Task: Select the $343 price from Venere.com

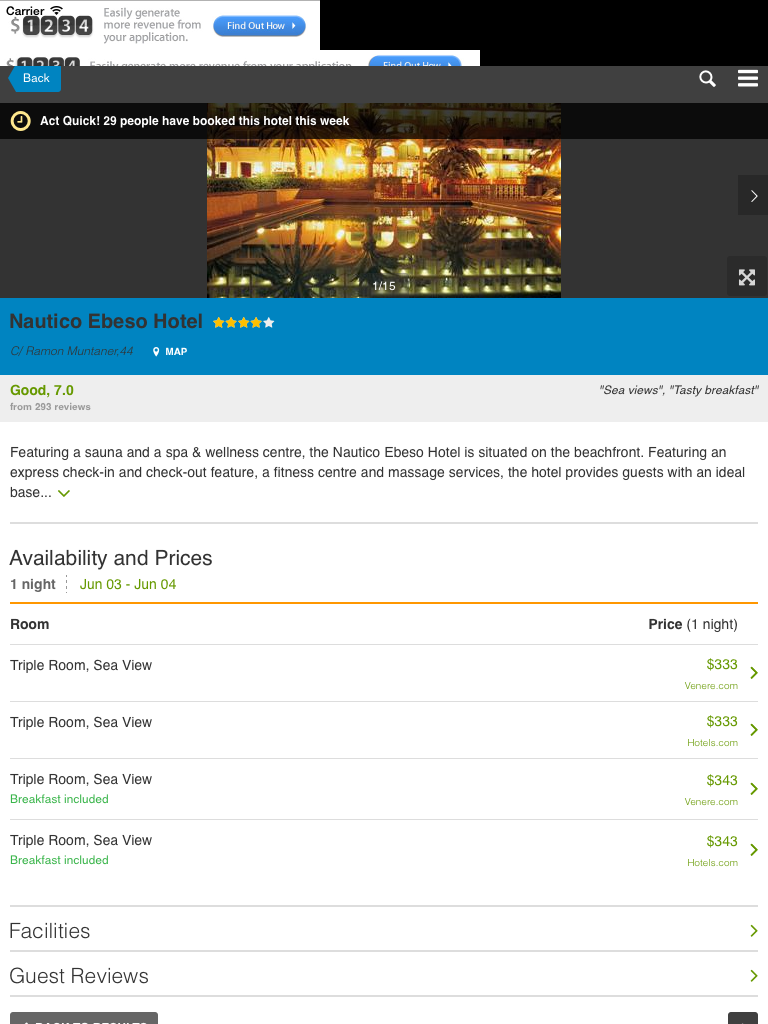Action: point(722,780)
